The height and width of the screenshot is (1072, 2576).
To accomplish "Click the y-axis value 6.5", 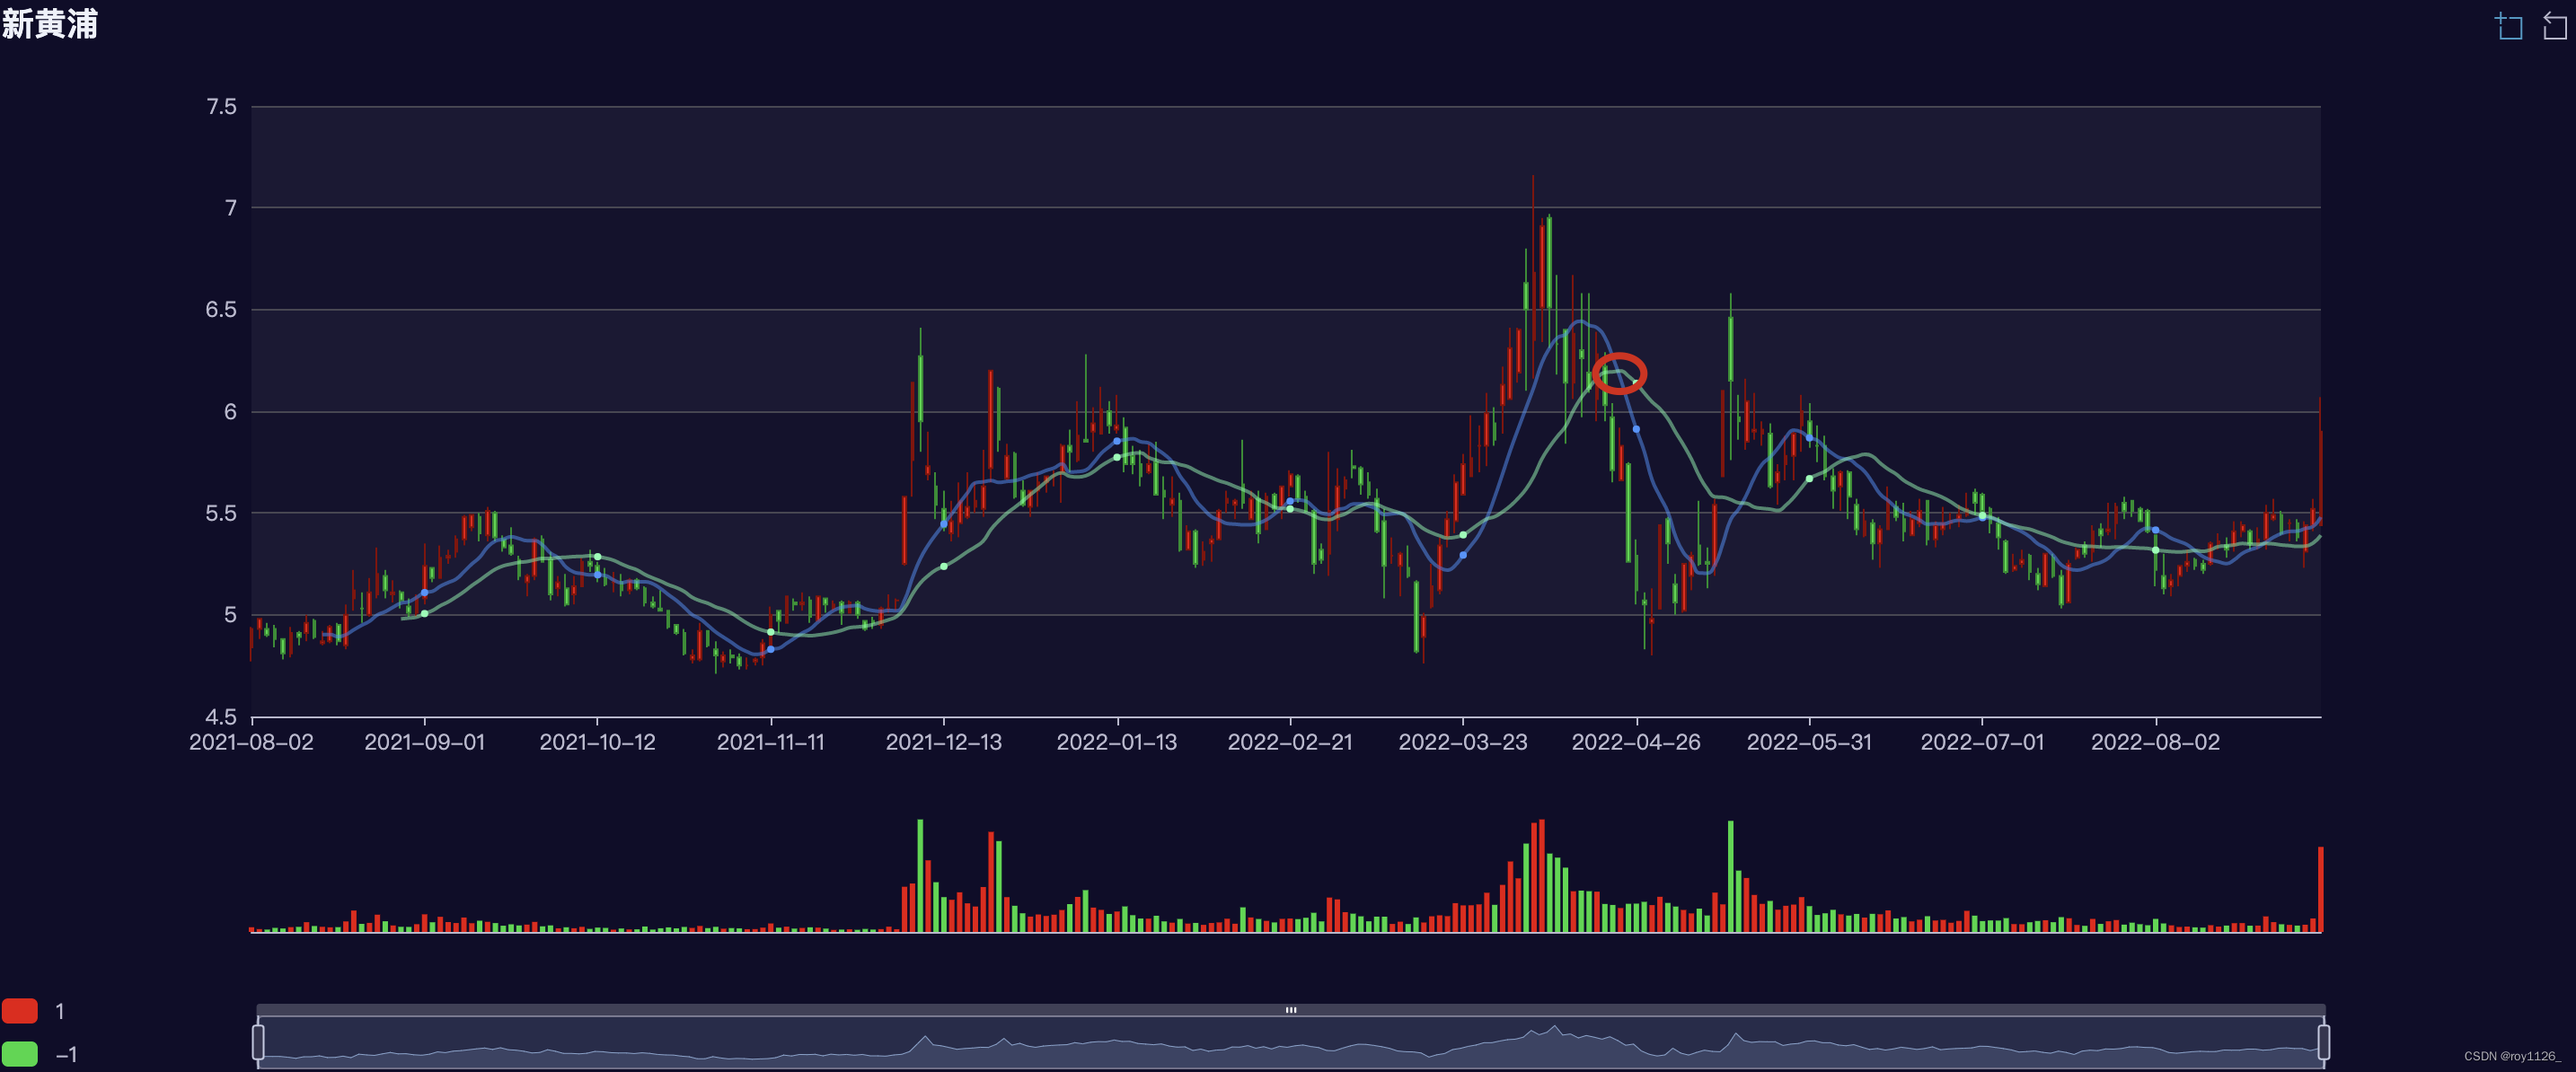I will pyautogui.click(x=221, y=310).
